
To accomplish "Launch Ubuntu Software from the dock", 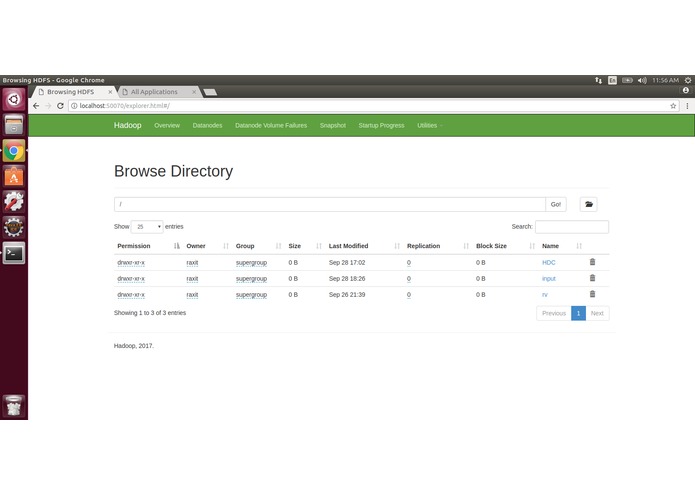I will click(x=14, y=176).
